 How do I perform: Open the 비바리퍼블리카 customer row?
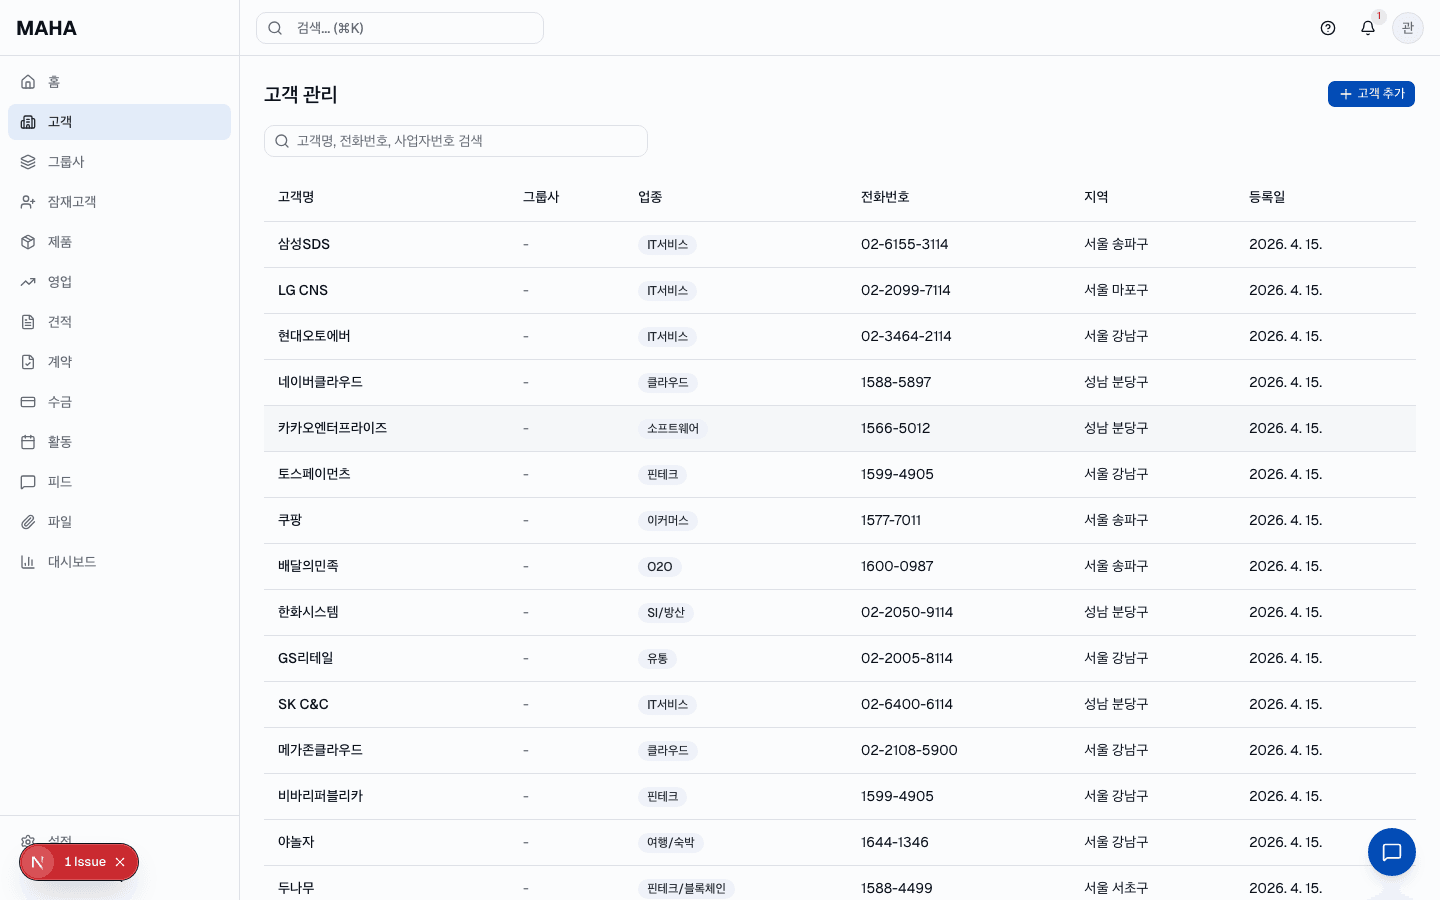[x=840, y=796]
